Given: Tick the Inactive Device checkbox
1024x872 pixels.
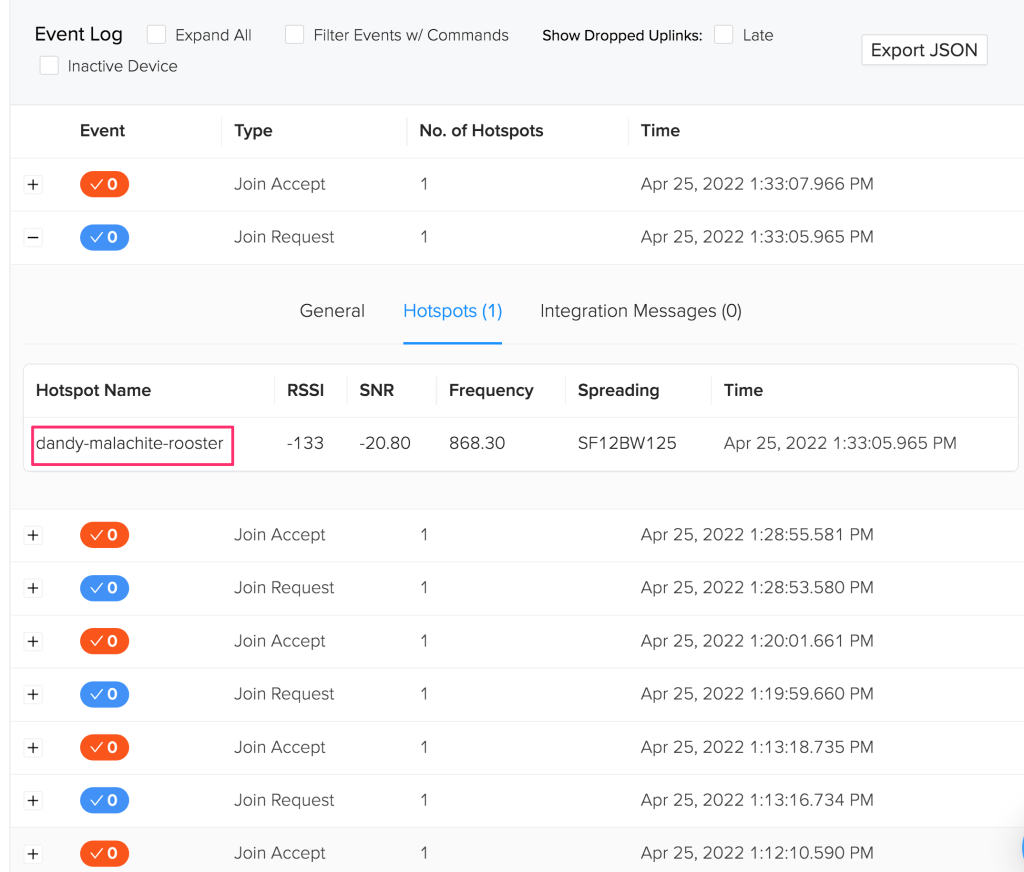Looking at the screenshot, I should [49, 66].
